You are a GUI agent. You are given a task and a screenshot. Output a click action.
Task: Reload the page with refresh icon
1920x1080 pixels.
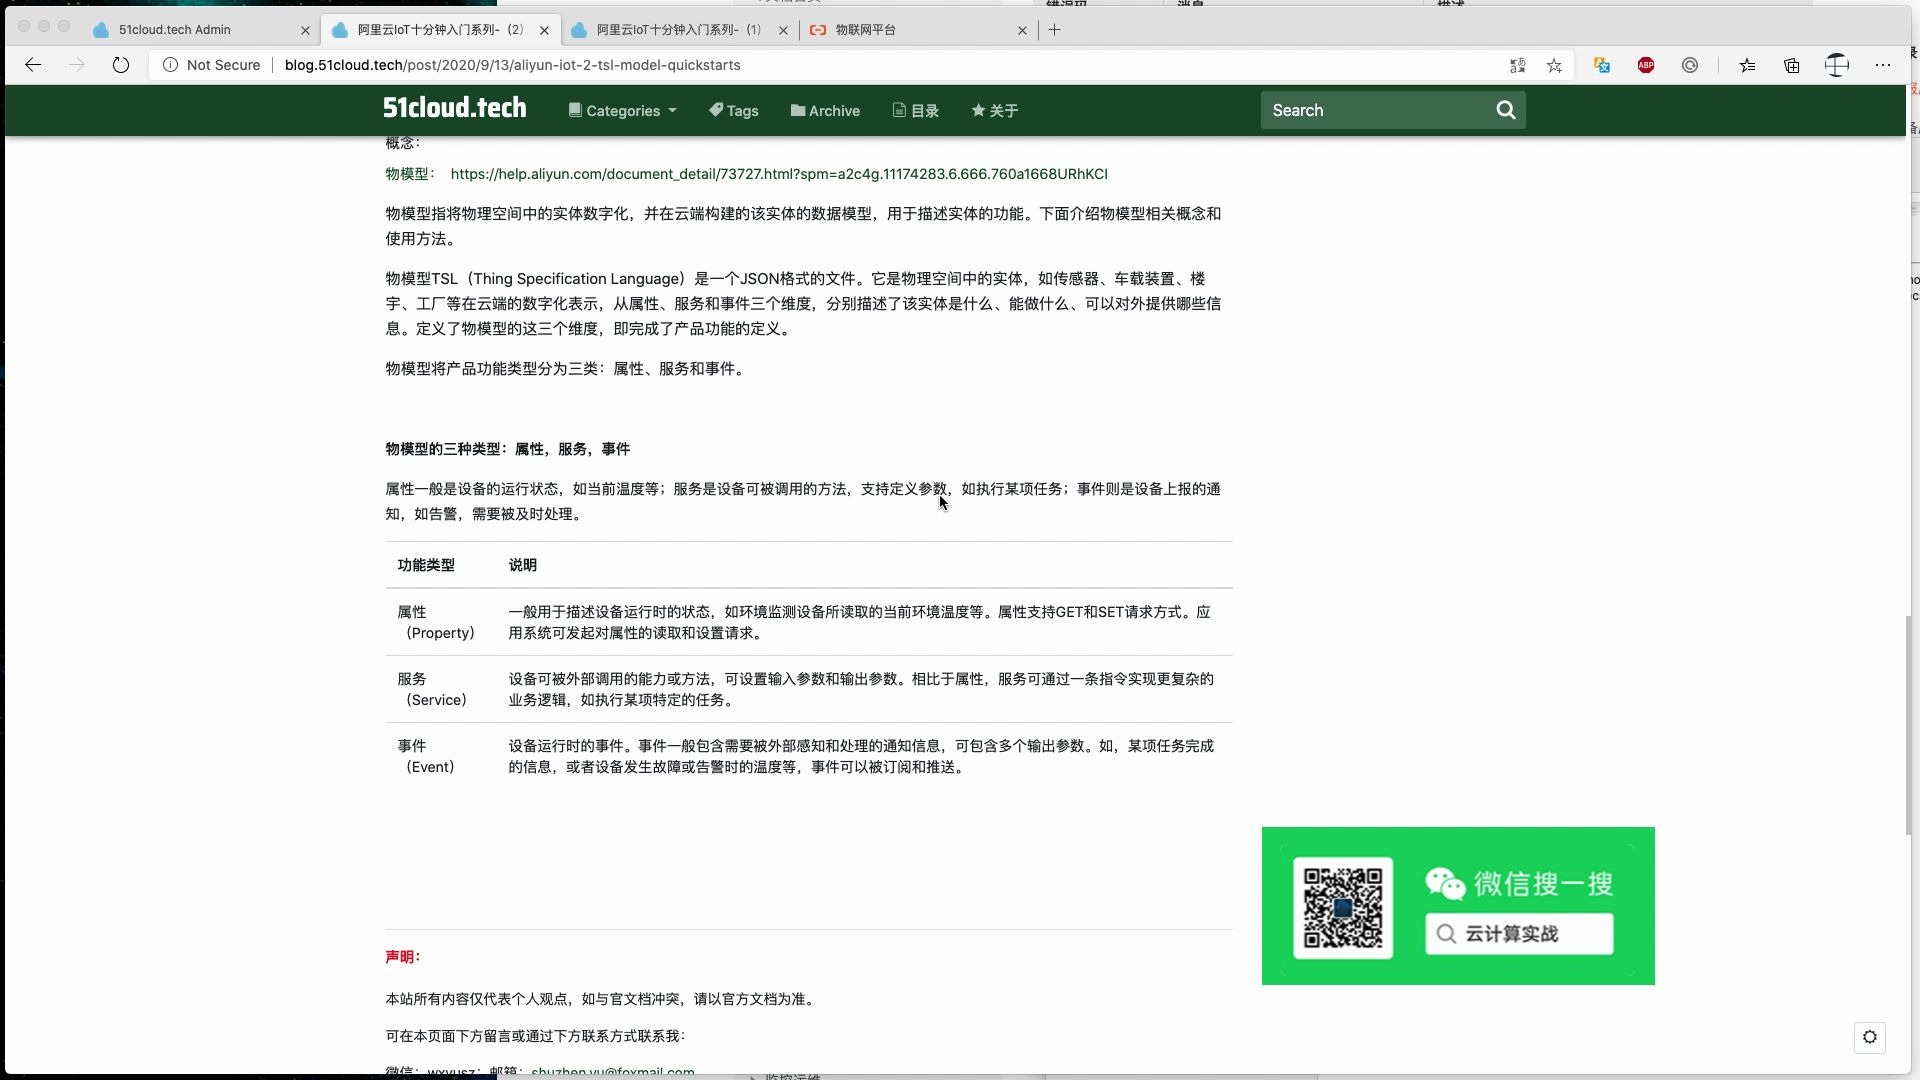tap(121, 65)
